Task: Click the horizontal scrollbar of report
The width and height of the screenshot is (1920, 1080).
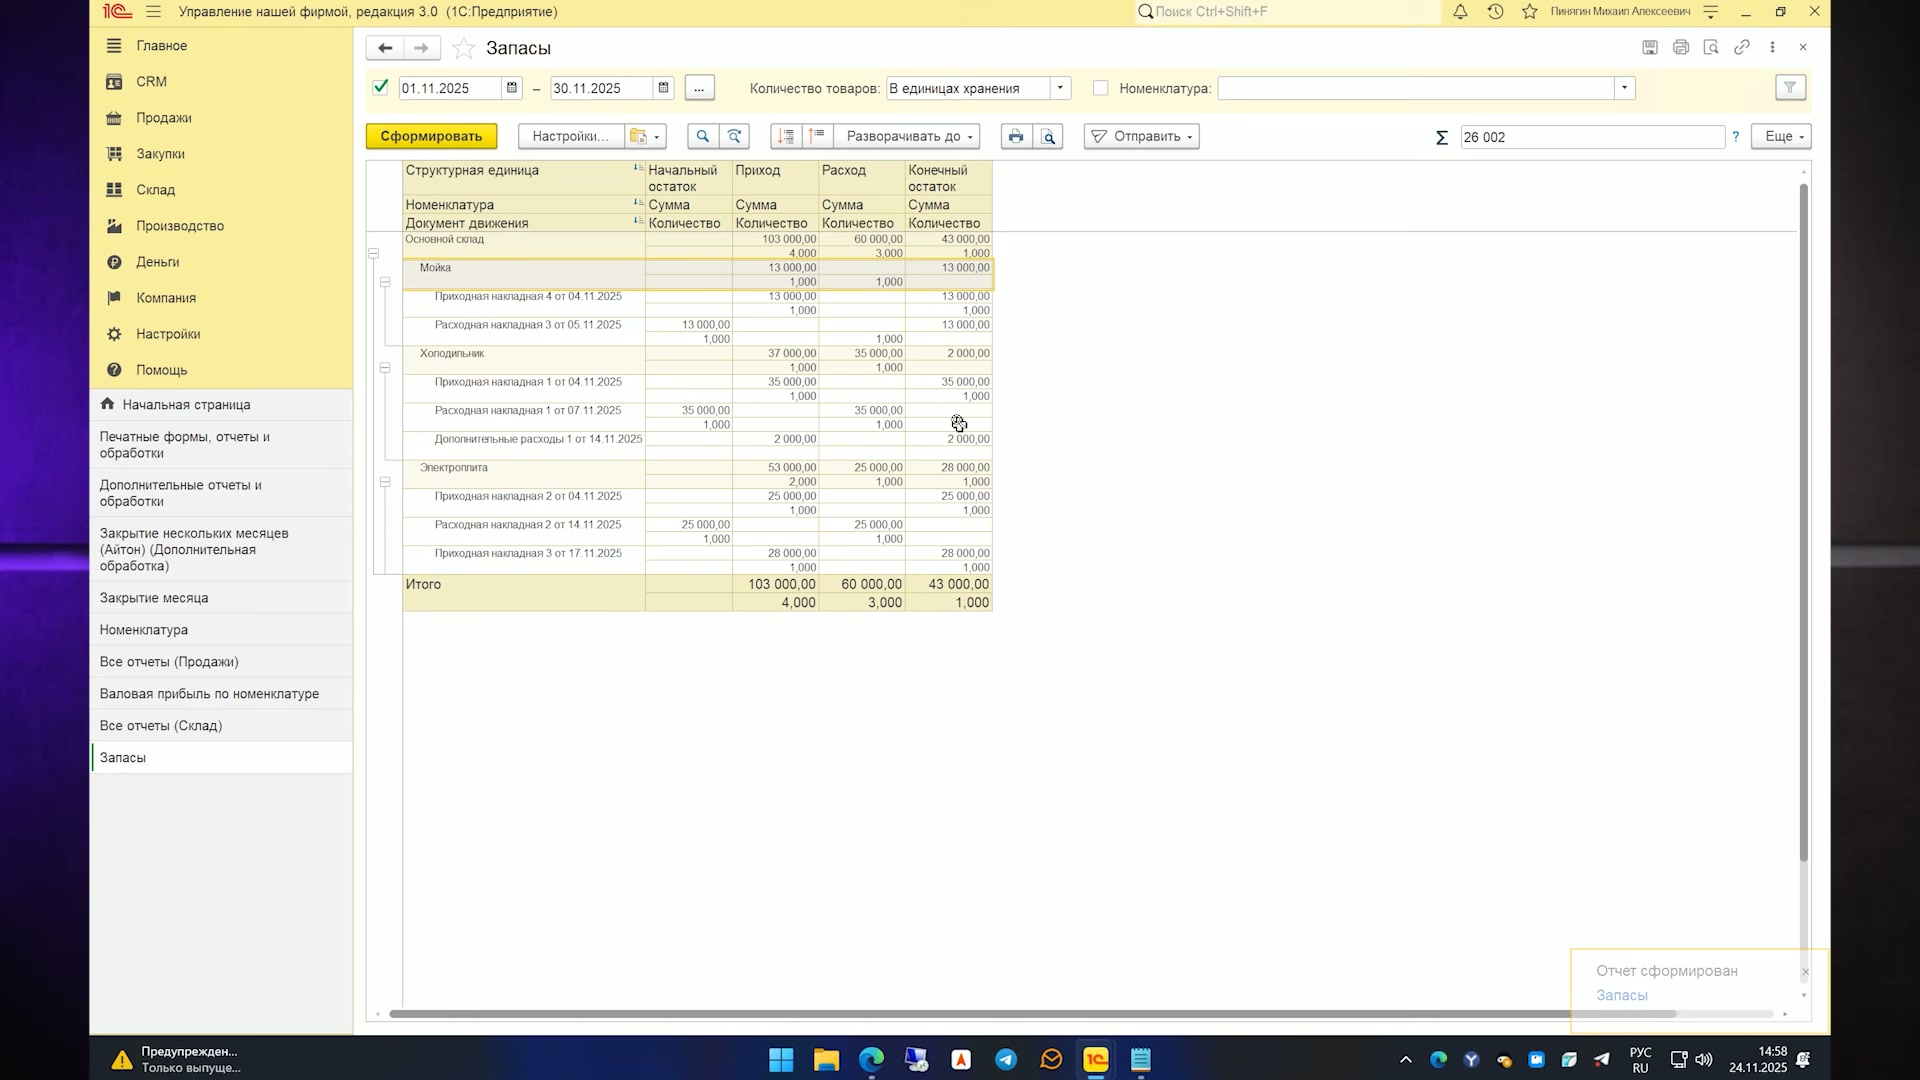Action: 1032,1014
